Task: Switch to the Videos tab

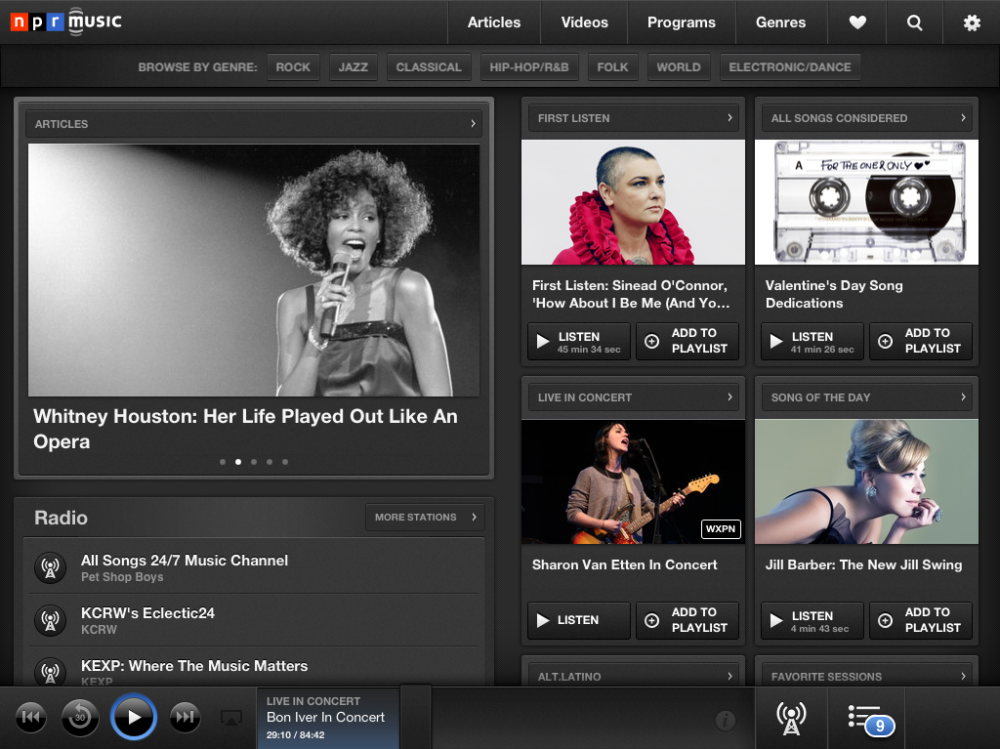Action: point(584,22)
